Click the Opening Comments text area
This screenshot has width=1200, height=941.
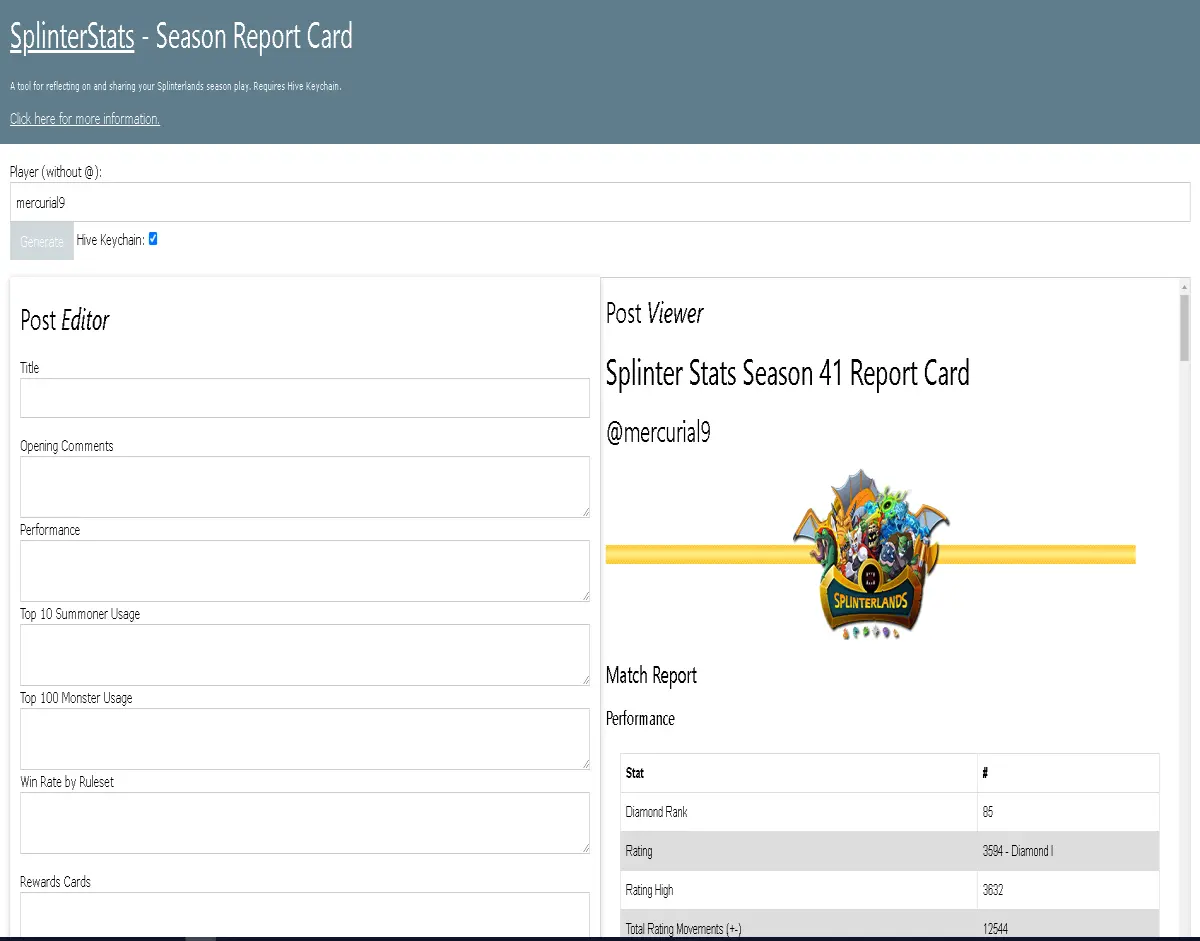click(305, 487)
